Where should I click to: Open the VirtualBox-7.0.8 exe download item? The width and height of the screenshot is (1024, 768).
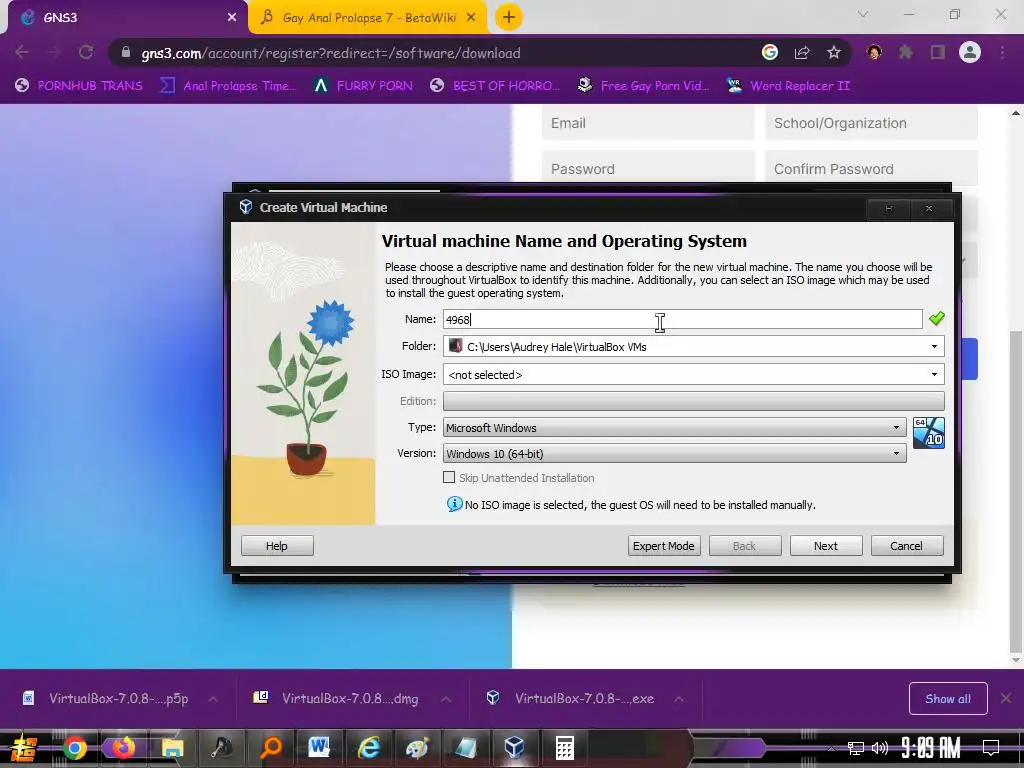click(572, 699)
